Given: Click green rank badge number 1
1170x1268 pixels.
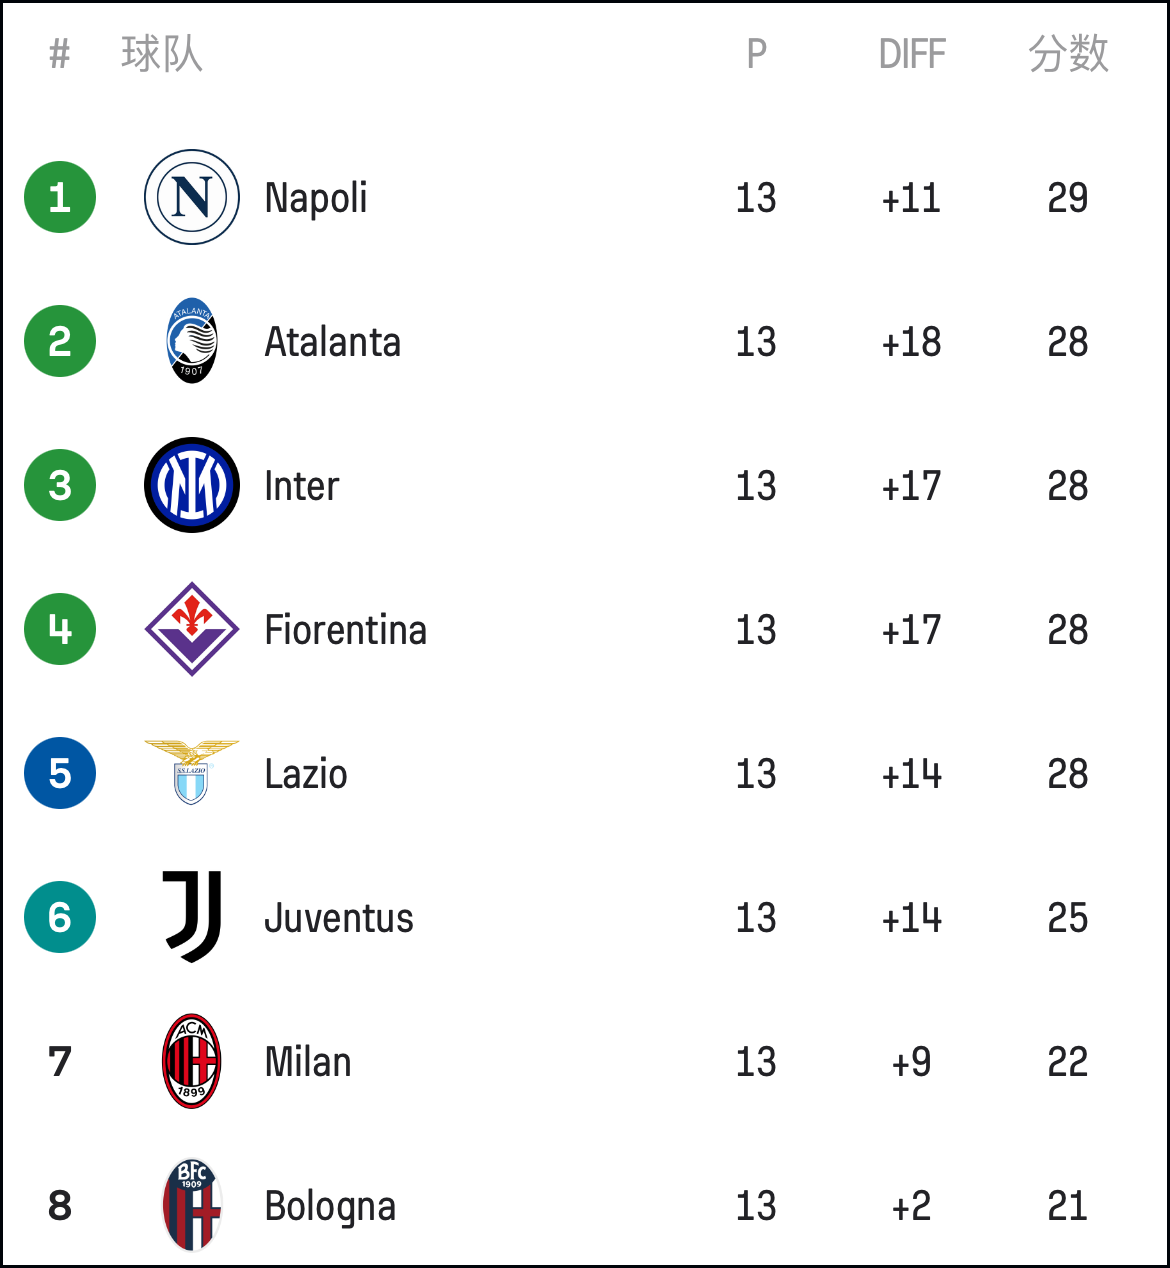Looking at the screenshot, I should pos(60,197).
